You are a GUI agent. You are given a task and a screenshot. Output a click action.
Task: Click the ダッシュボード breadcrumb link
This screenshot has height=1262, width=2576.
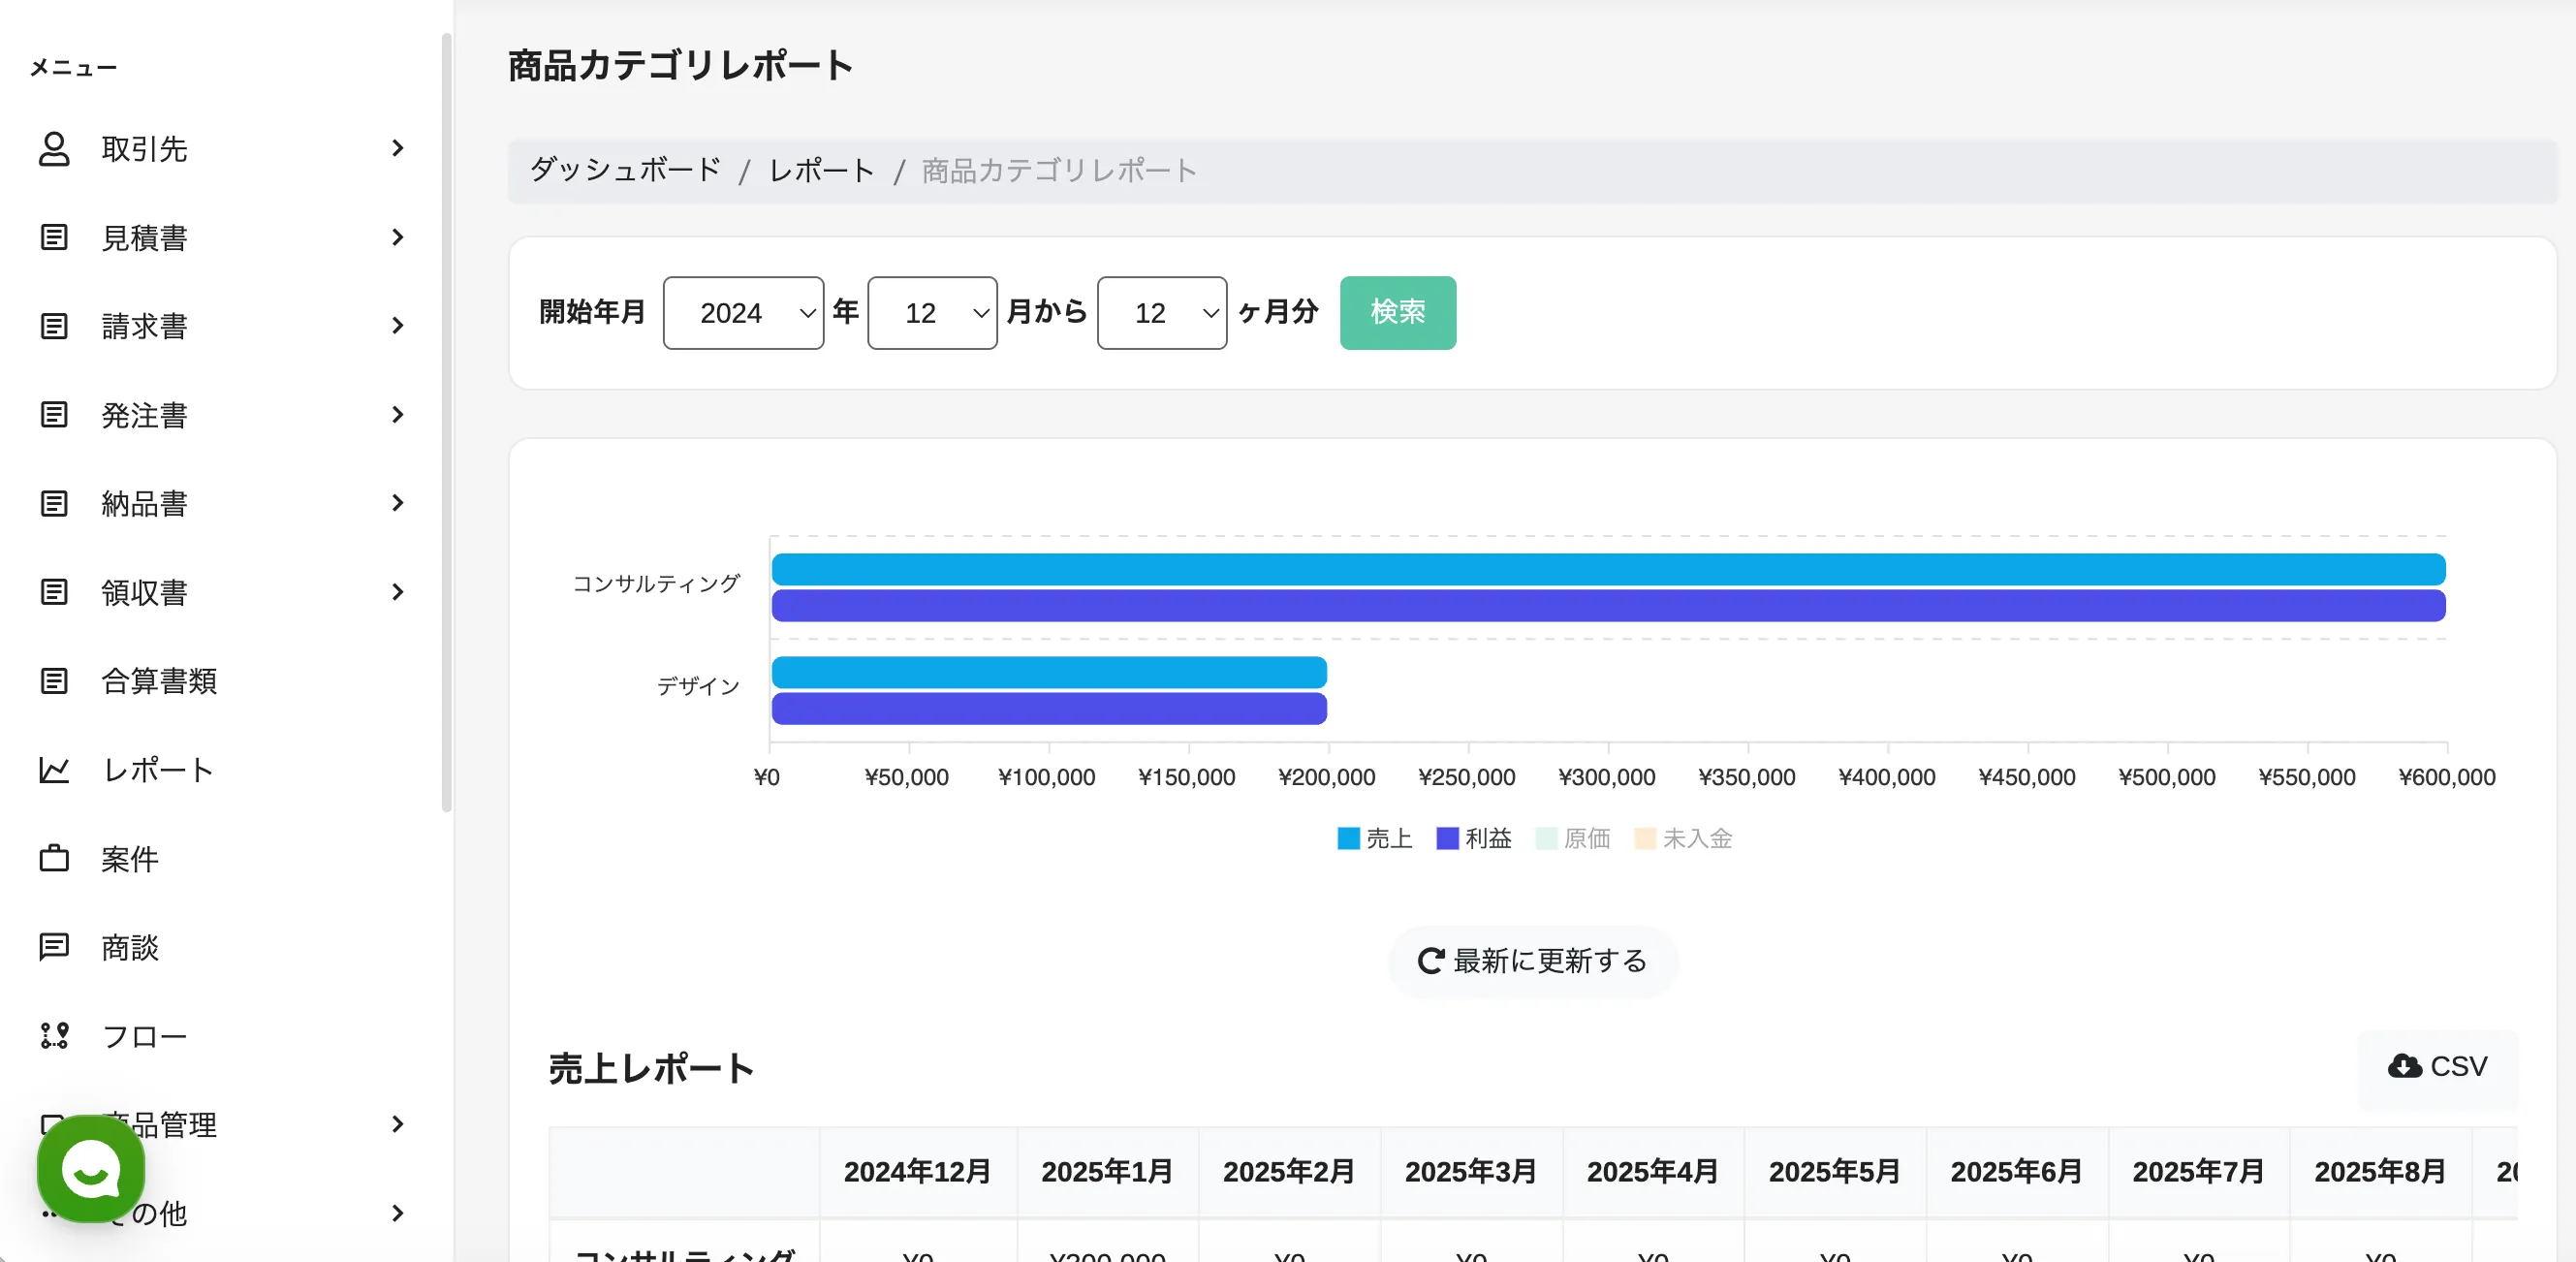tap(625, 171)
